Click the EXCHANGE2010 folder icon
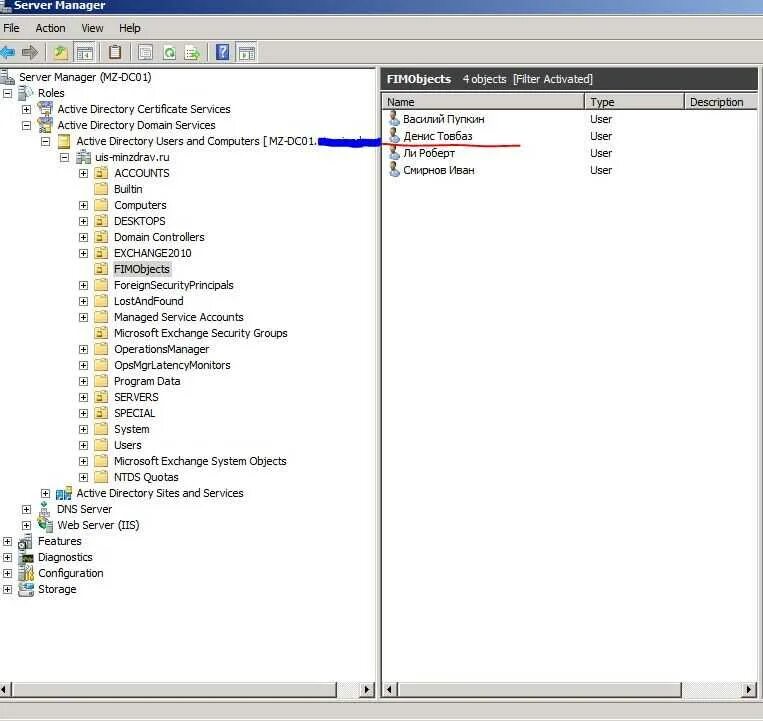763x721 pixels. (101, 253)
